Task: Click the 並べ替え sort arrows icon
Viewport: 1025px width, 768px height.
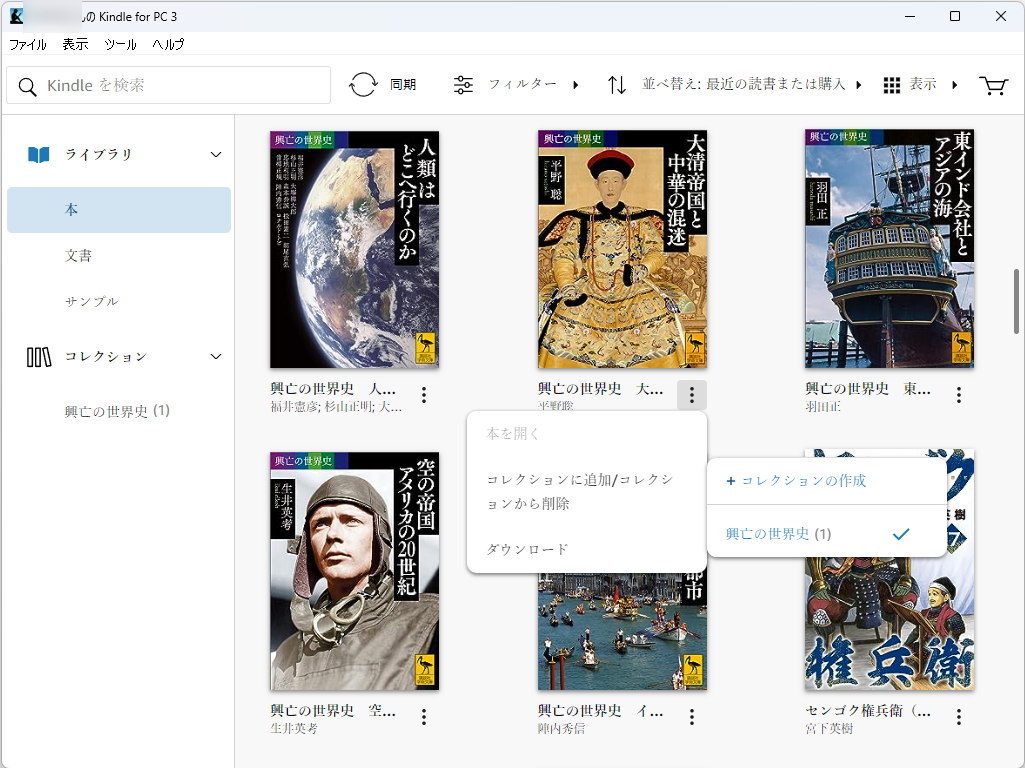Action: 617,85
